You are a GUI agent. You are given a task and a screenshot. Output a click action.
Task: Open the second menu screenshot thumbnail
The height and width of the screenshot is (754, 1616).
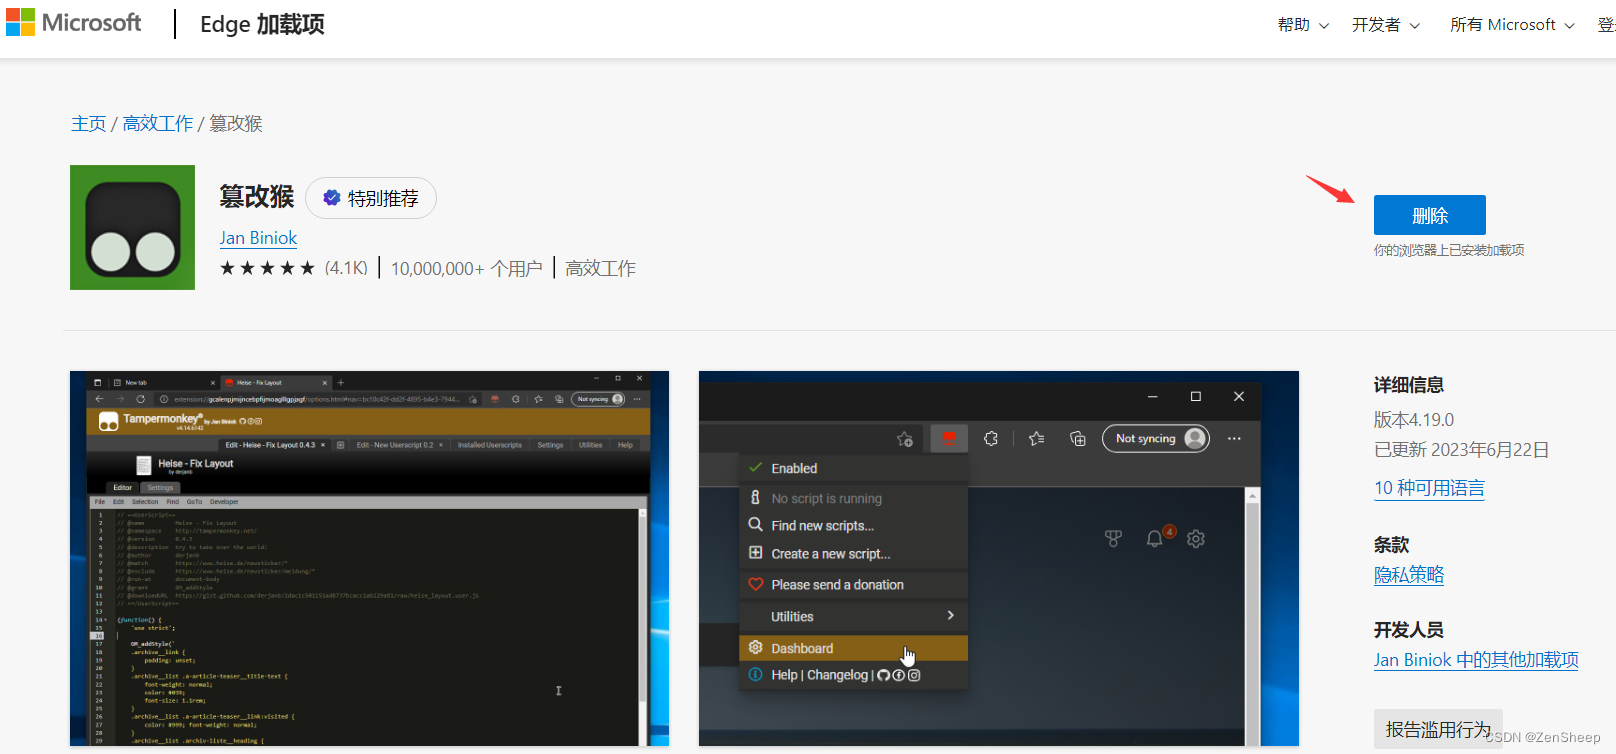(x=998, y=558)
